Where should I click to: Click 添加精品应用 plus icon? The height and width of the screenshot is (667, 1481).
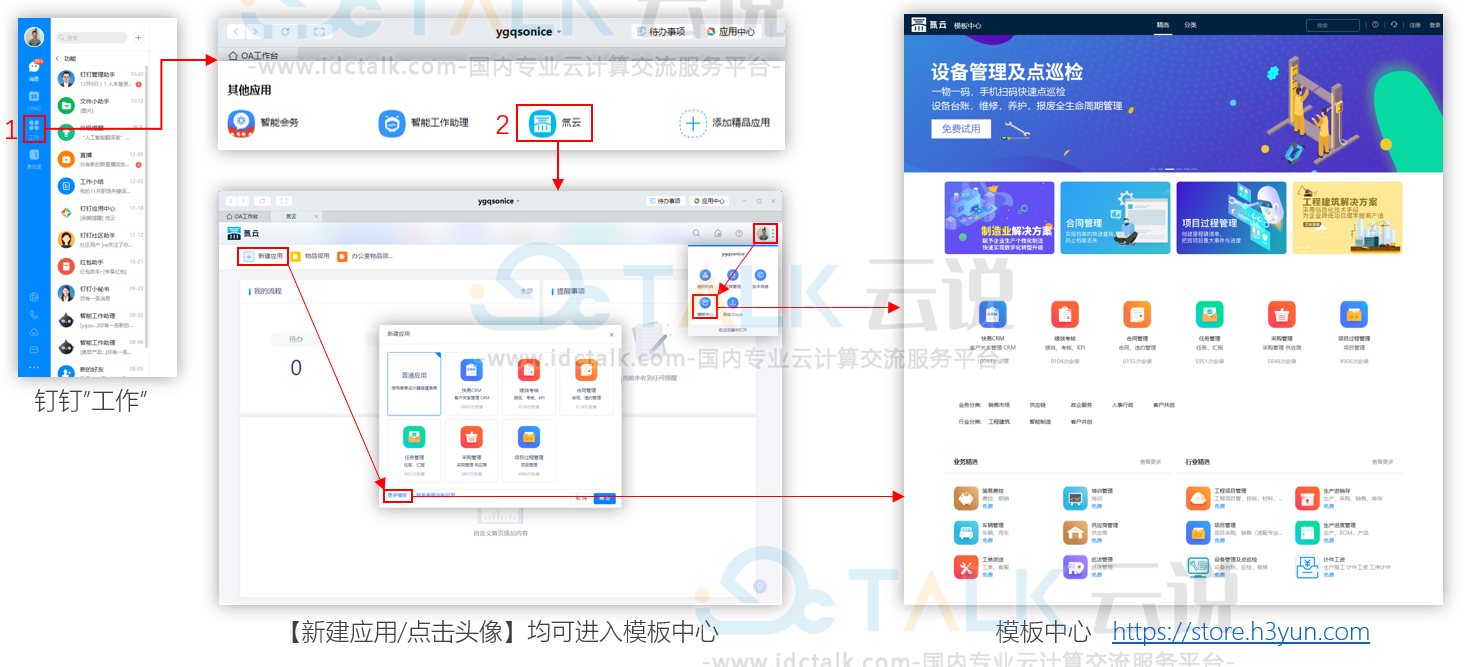click(x=693, y=123)
